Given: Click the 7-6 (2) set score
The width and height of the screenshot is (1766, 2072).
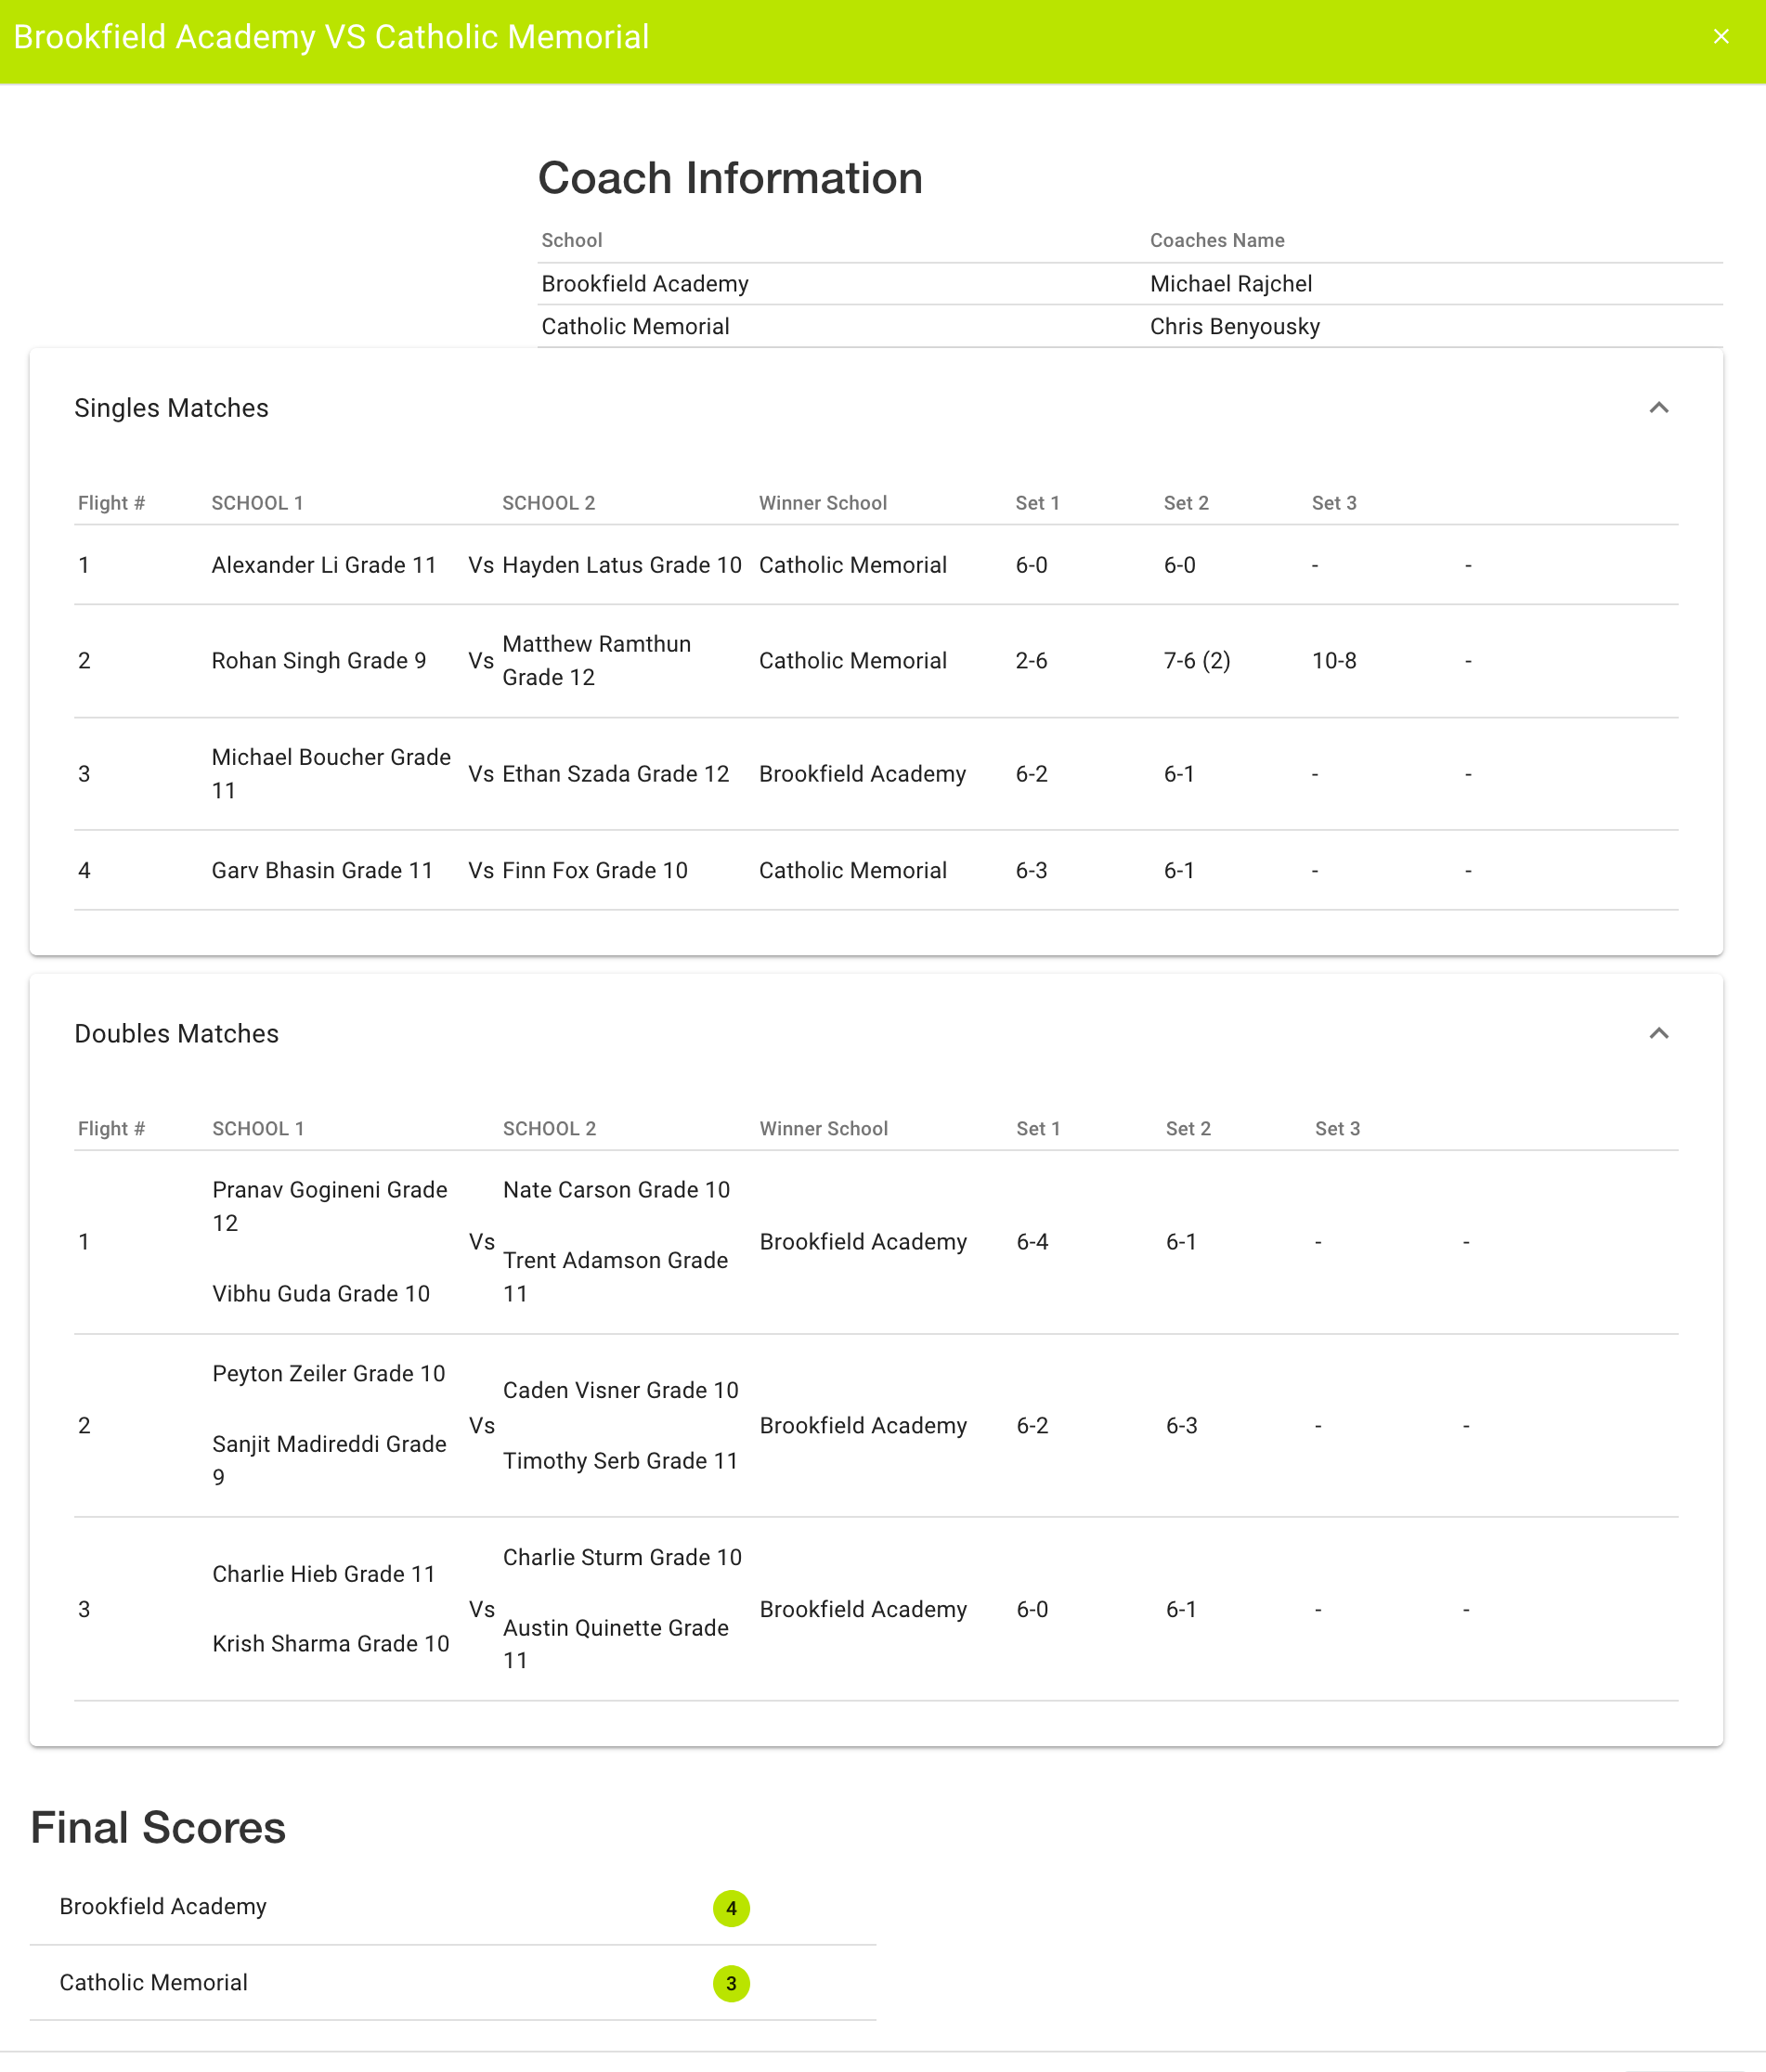Looking at the screenshot, I should 1196,661.
